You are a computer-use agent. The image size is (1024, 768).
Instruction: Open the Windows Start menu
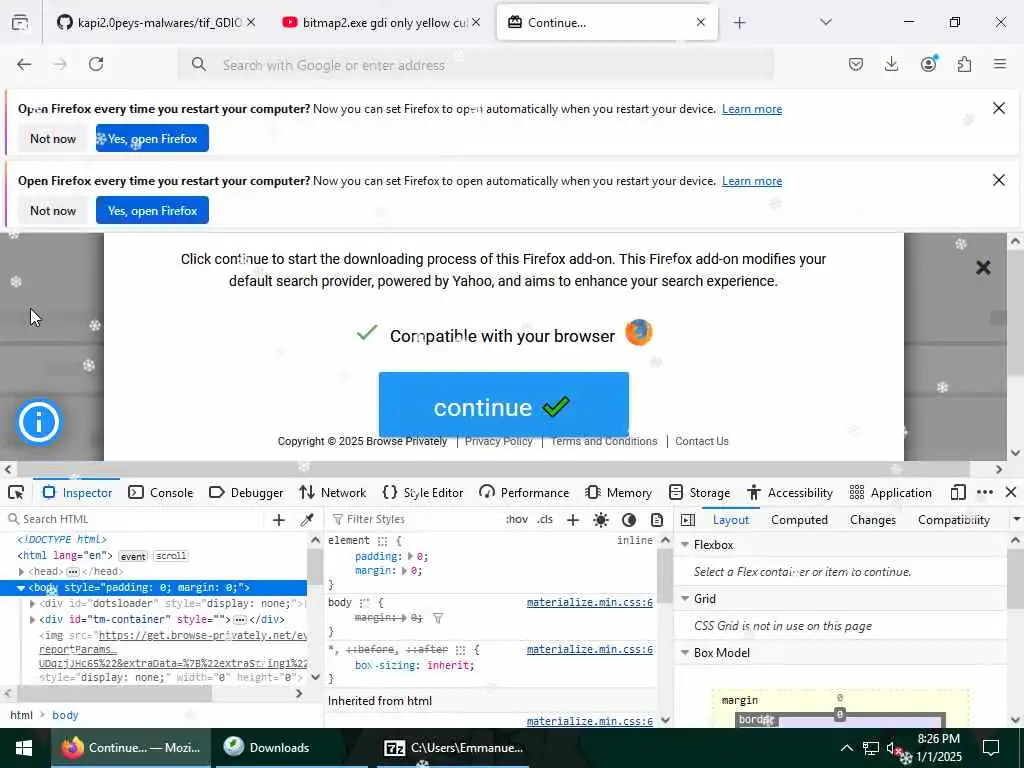click(24, 748)
